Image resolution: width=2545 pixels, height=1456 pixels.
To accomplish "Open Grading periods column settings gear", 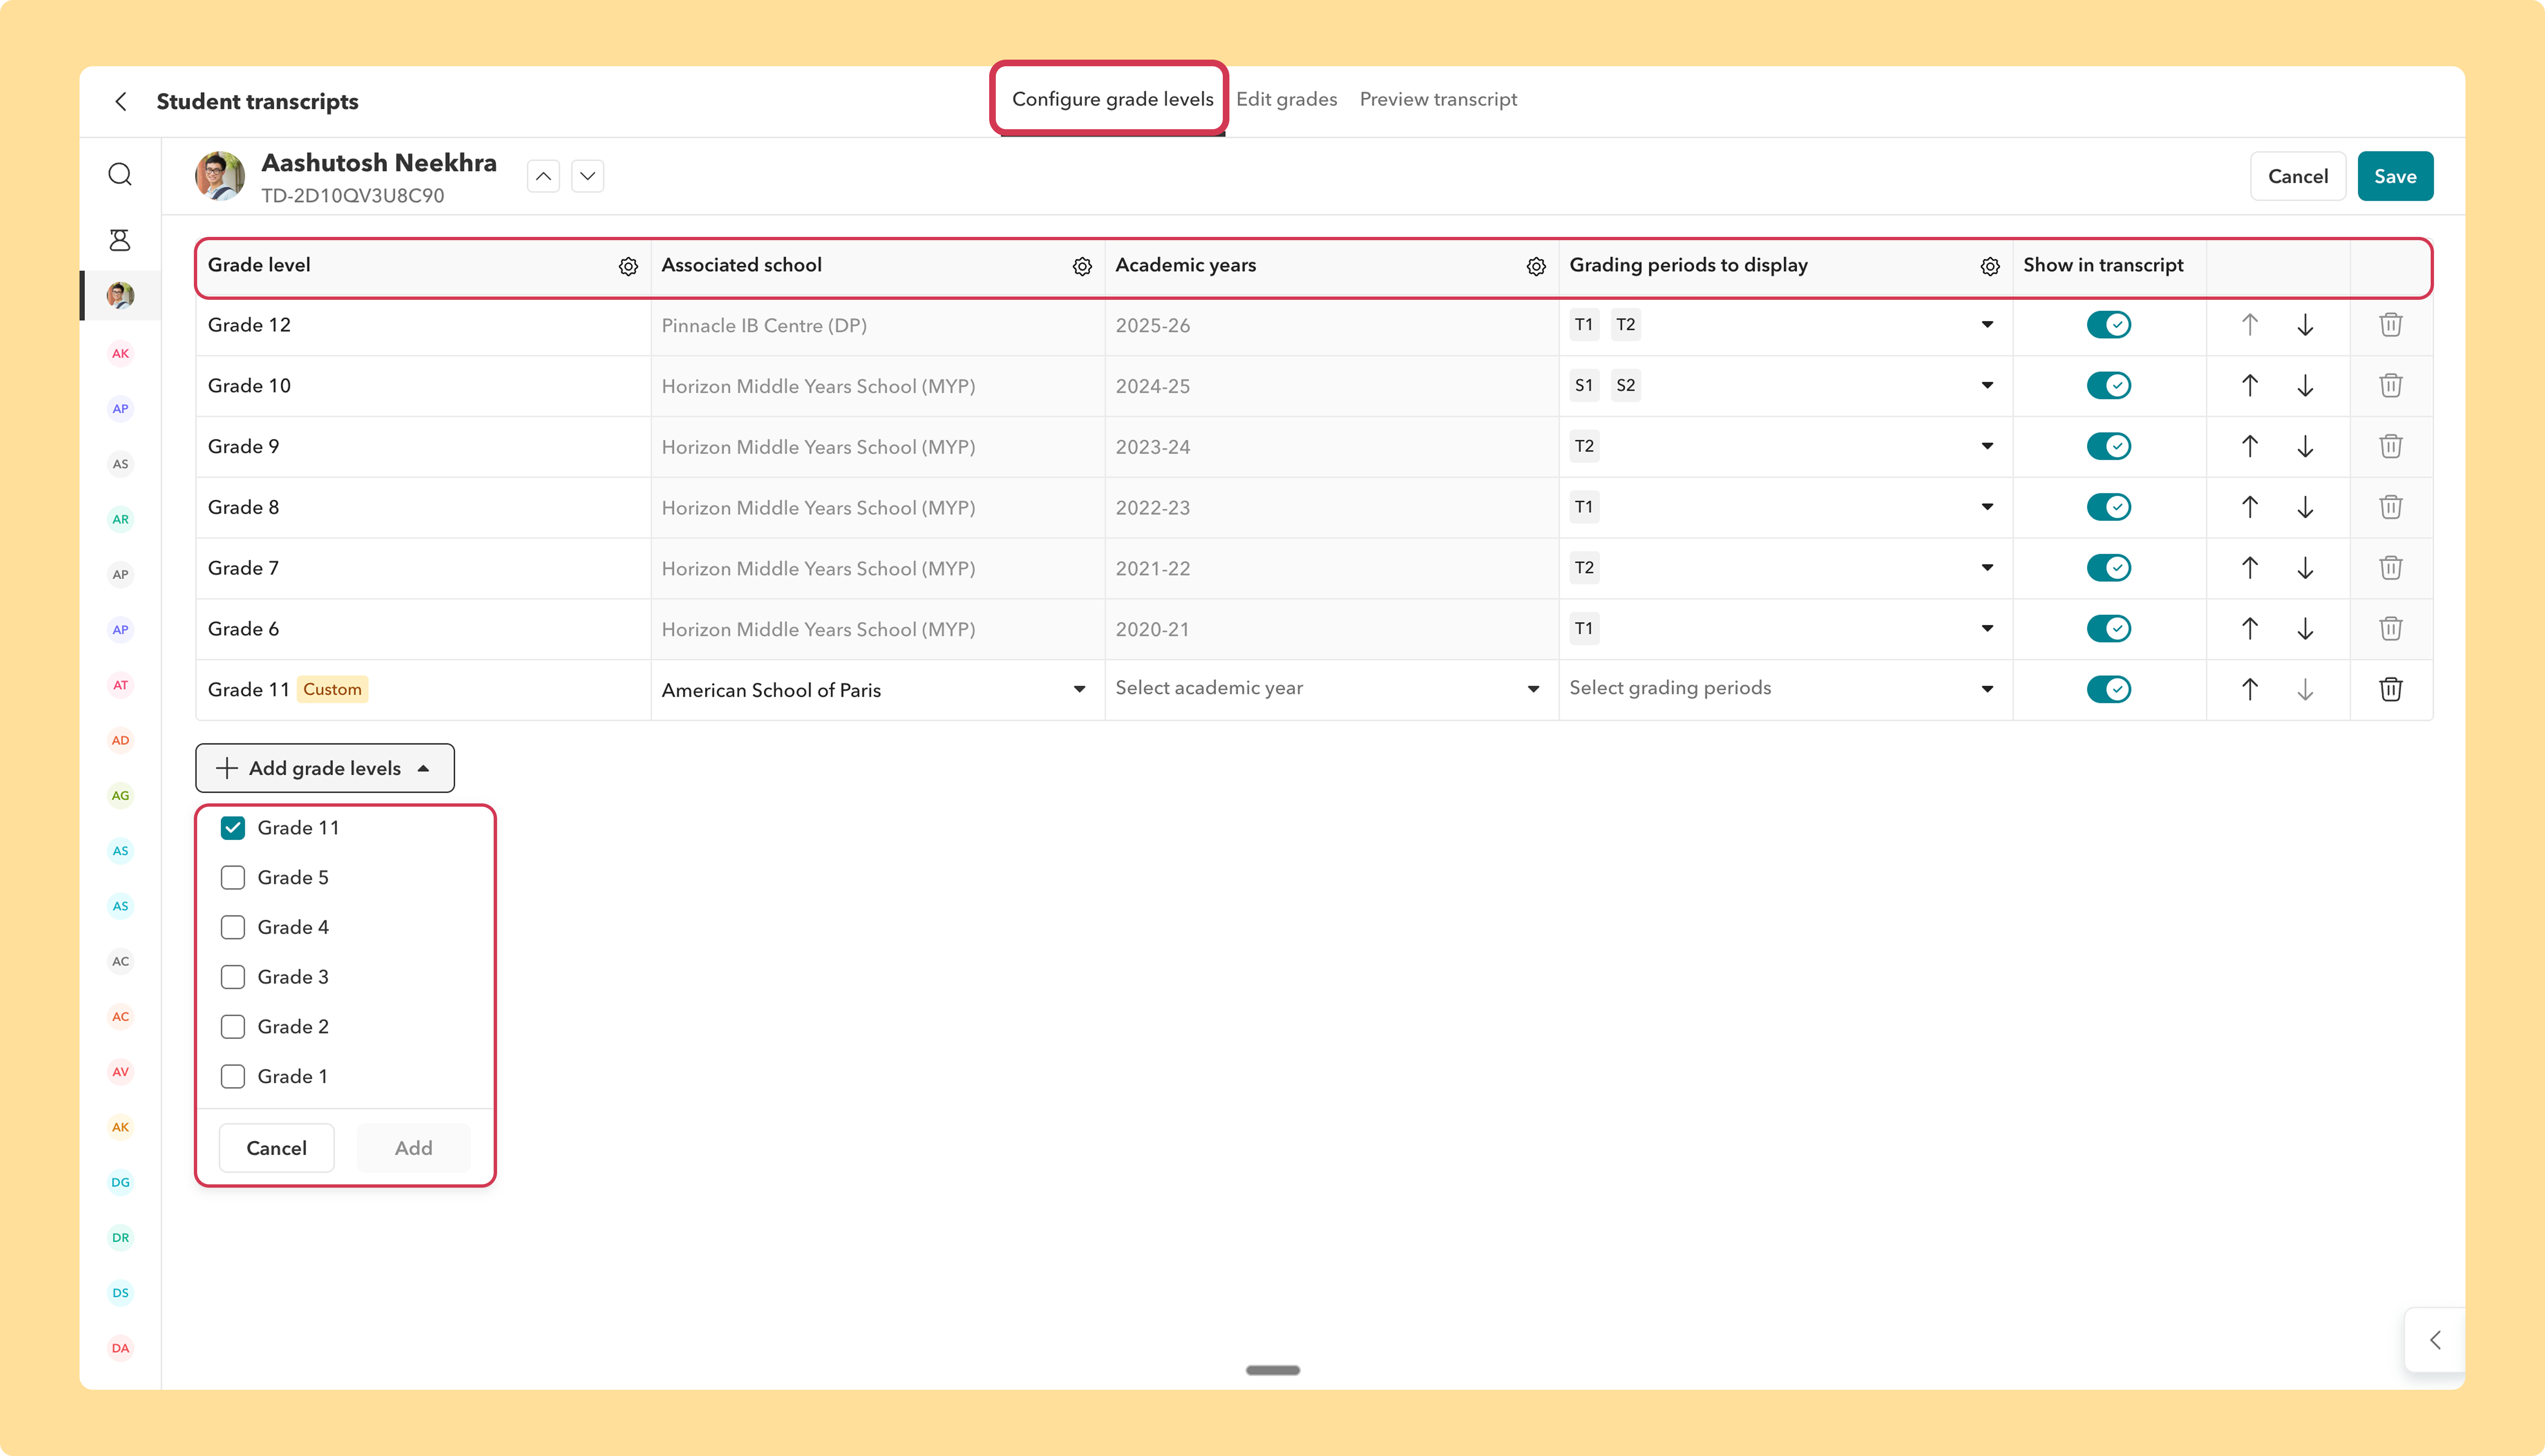I will click(x=1990, y=266).
